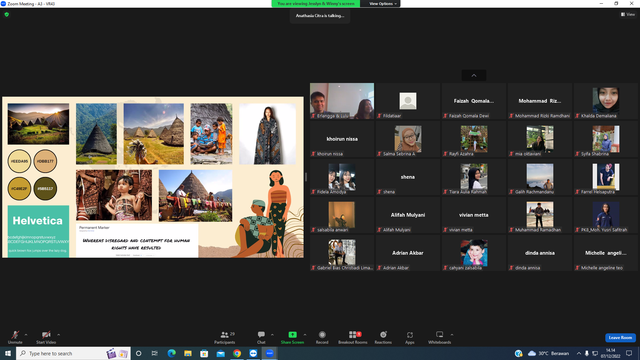Select salsabila anwari tile
640x360 pixels.
[x=342, y=215]
